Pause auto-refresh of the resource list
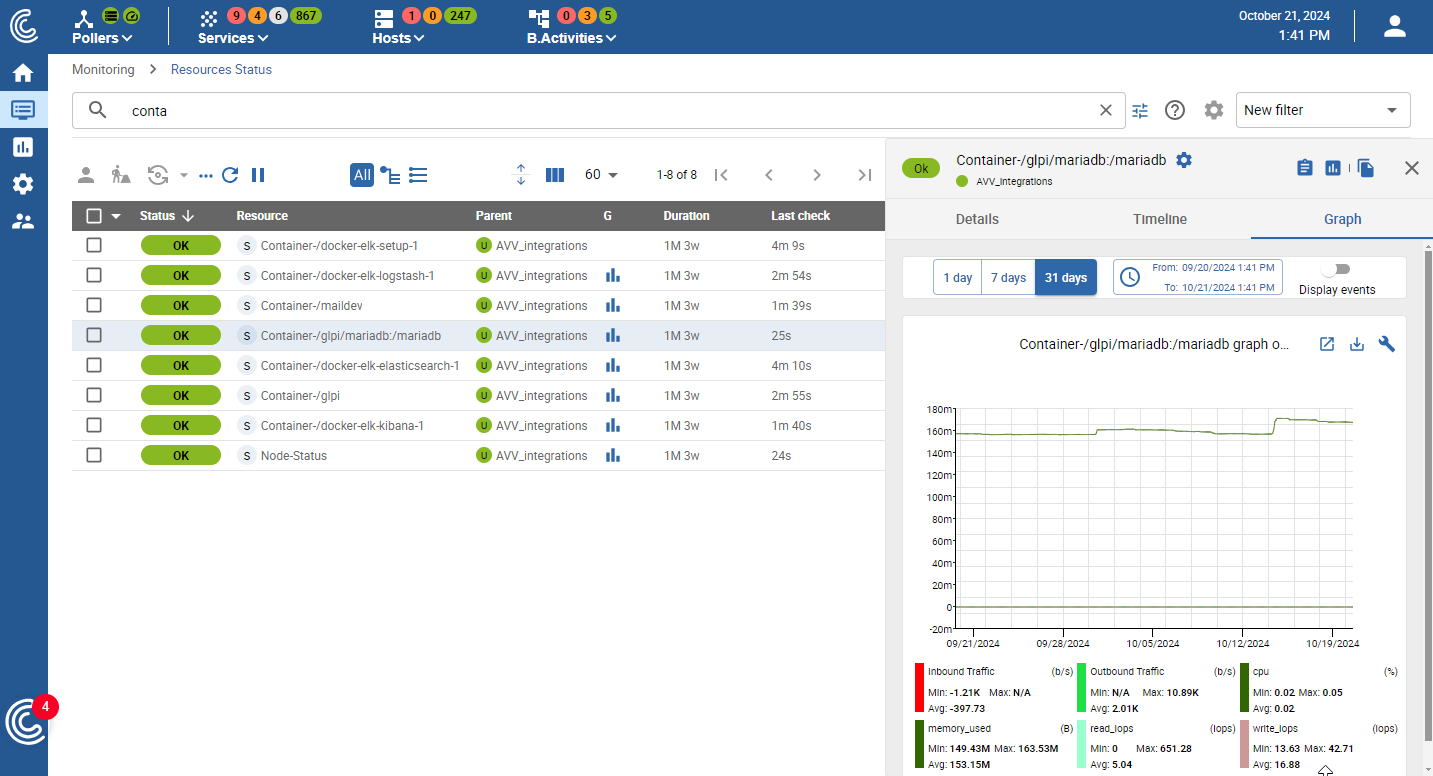Image resolution: width=1433 pixels, height=776 pixels. [258, 175]
